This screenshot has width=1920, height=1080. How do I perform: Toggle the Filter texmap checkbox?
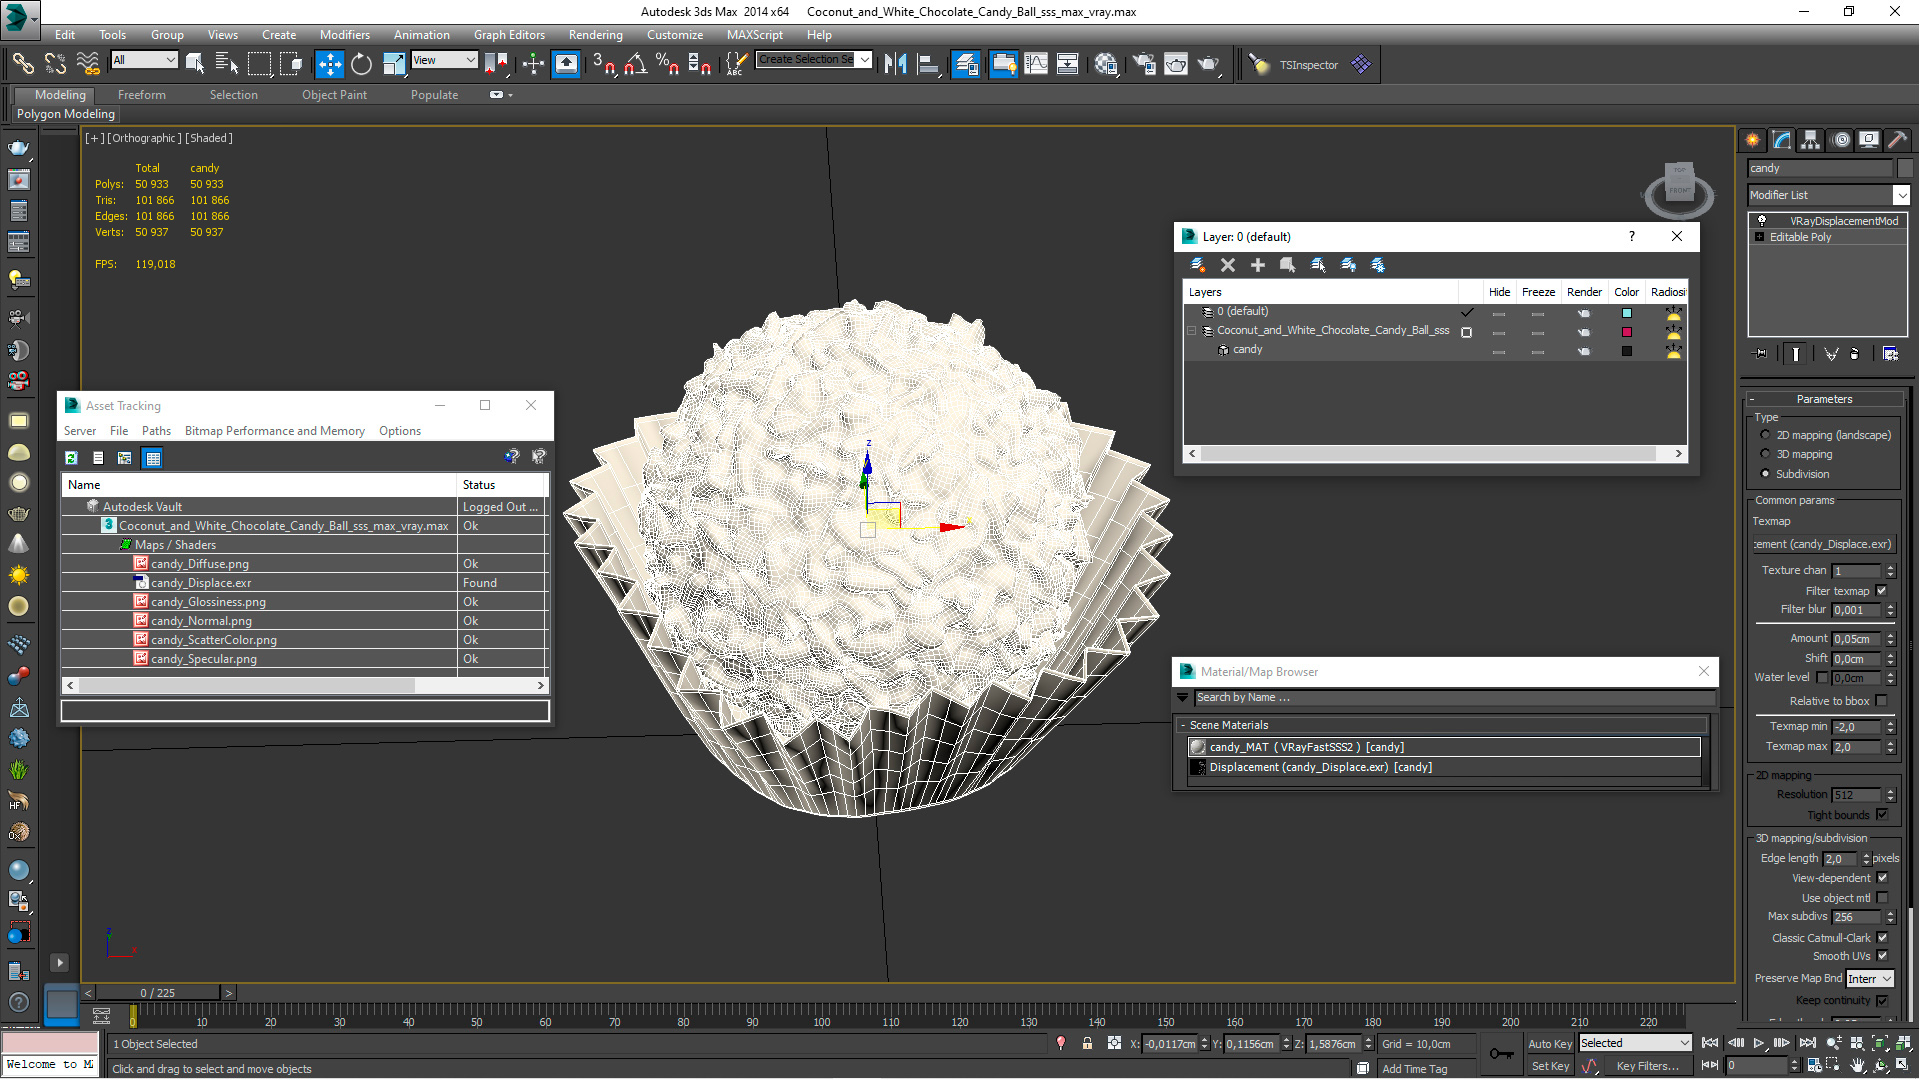[1881, 591]
